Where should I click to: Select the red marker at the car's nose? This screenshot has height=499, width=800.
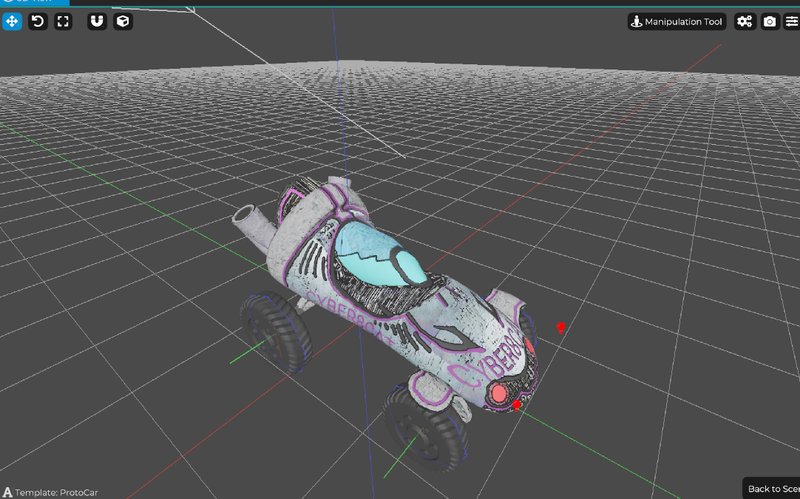click(516, 406)
